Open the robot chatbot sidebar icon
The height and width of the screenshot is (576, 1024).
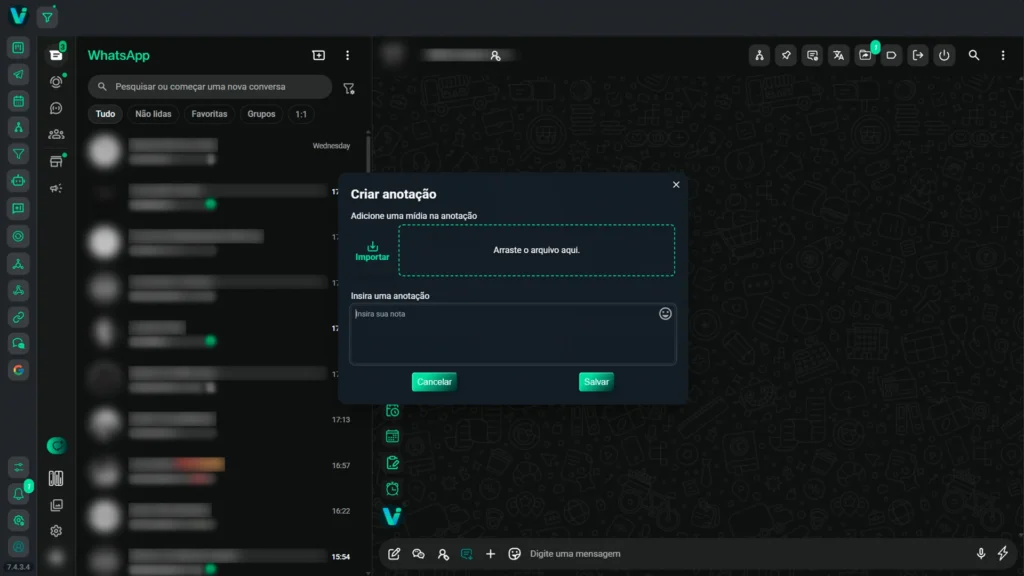click(x=18, y=181)
